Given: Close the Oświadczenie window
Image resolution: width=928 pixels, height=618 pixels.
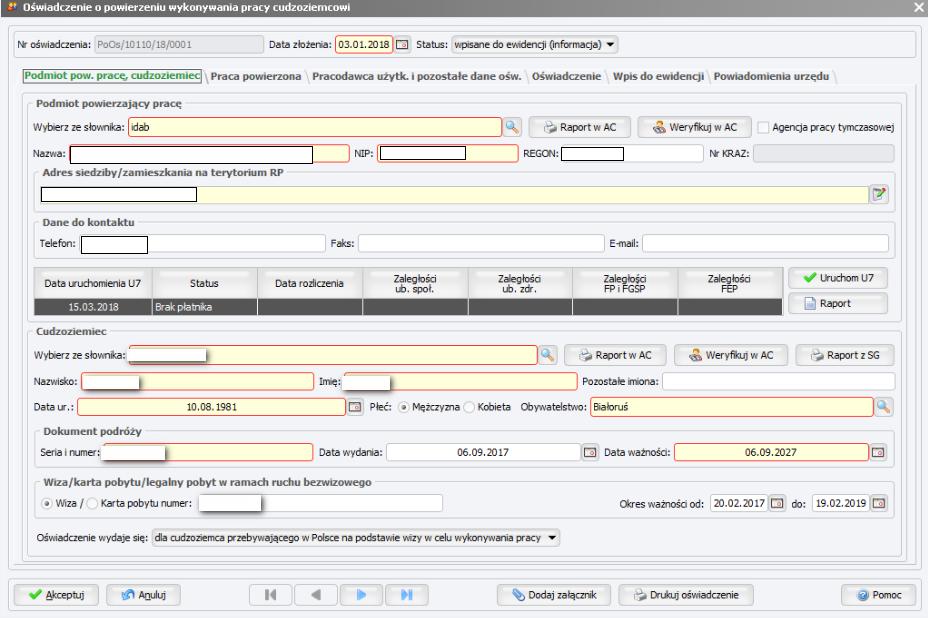Looking at the screenshot, I should tap(918, 7).
